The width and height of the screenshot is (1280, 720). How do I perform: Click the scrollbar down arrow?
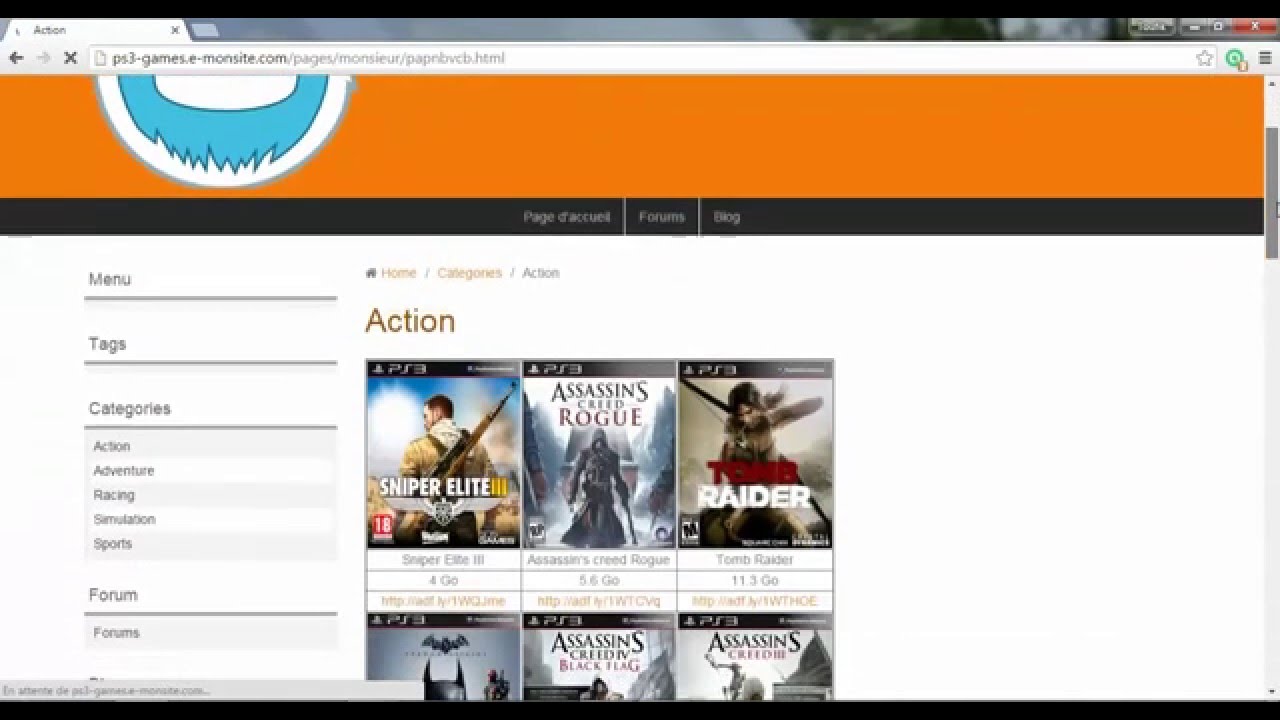click(x=1272, y=691)
